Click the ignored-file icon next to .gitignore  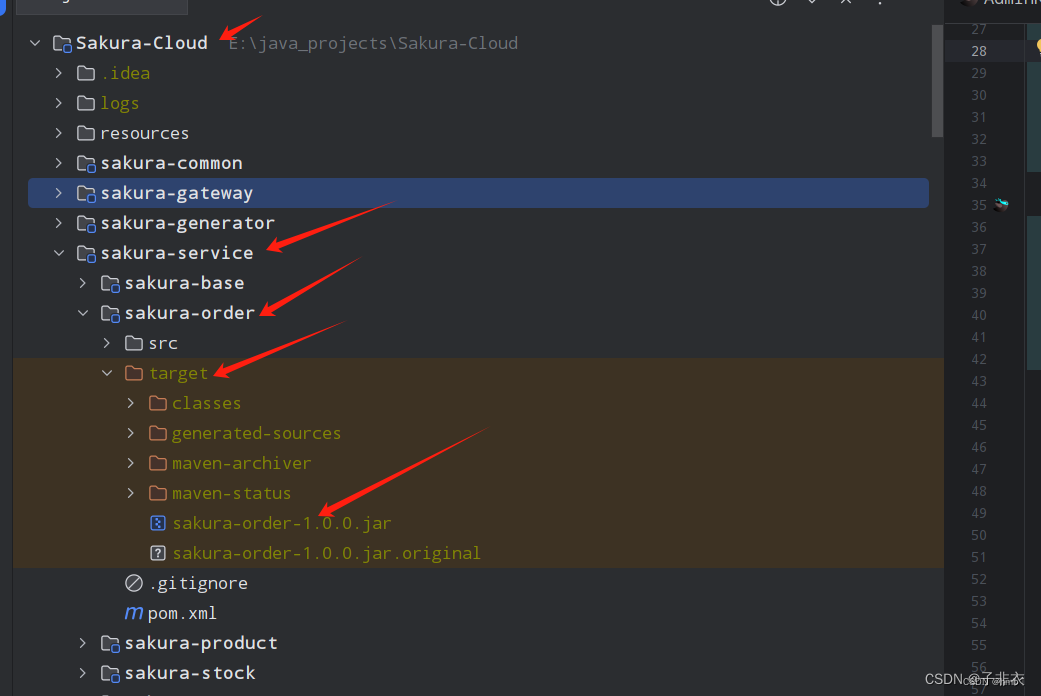coord(133,583)
